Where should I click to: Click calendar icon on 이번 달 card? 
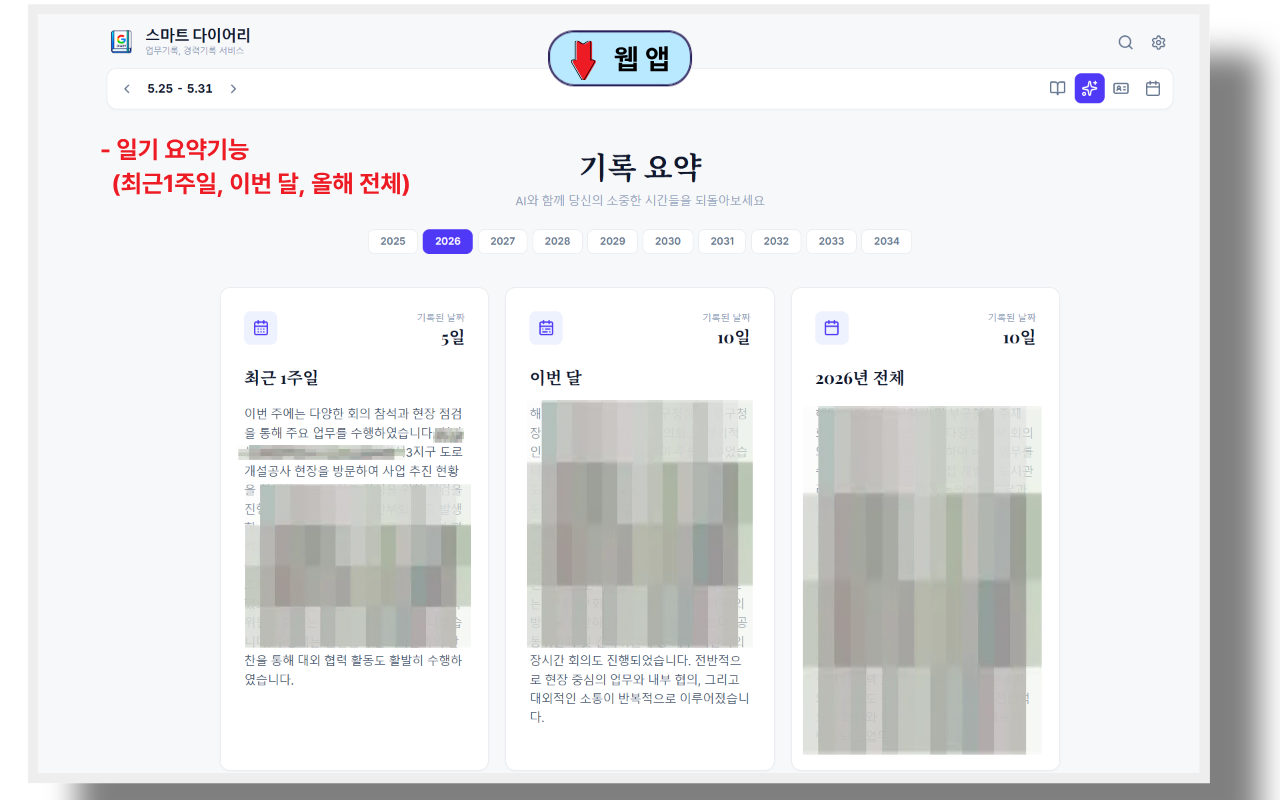click(546, 328)
